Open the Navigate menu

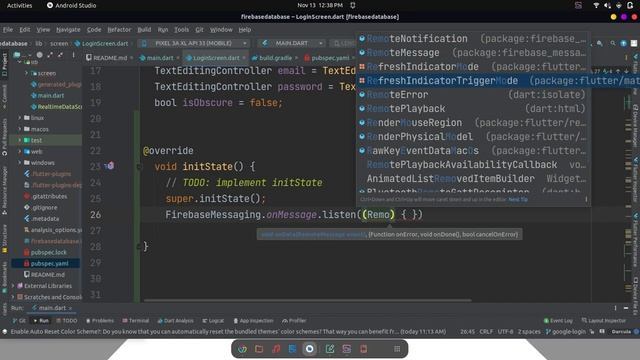coord(68,30)
